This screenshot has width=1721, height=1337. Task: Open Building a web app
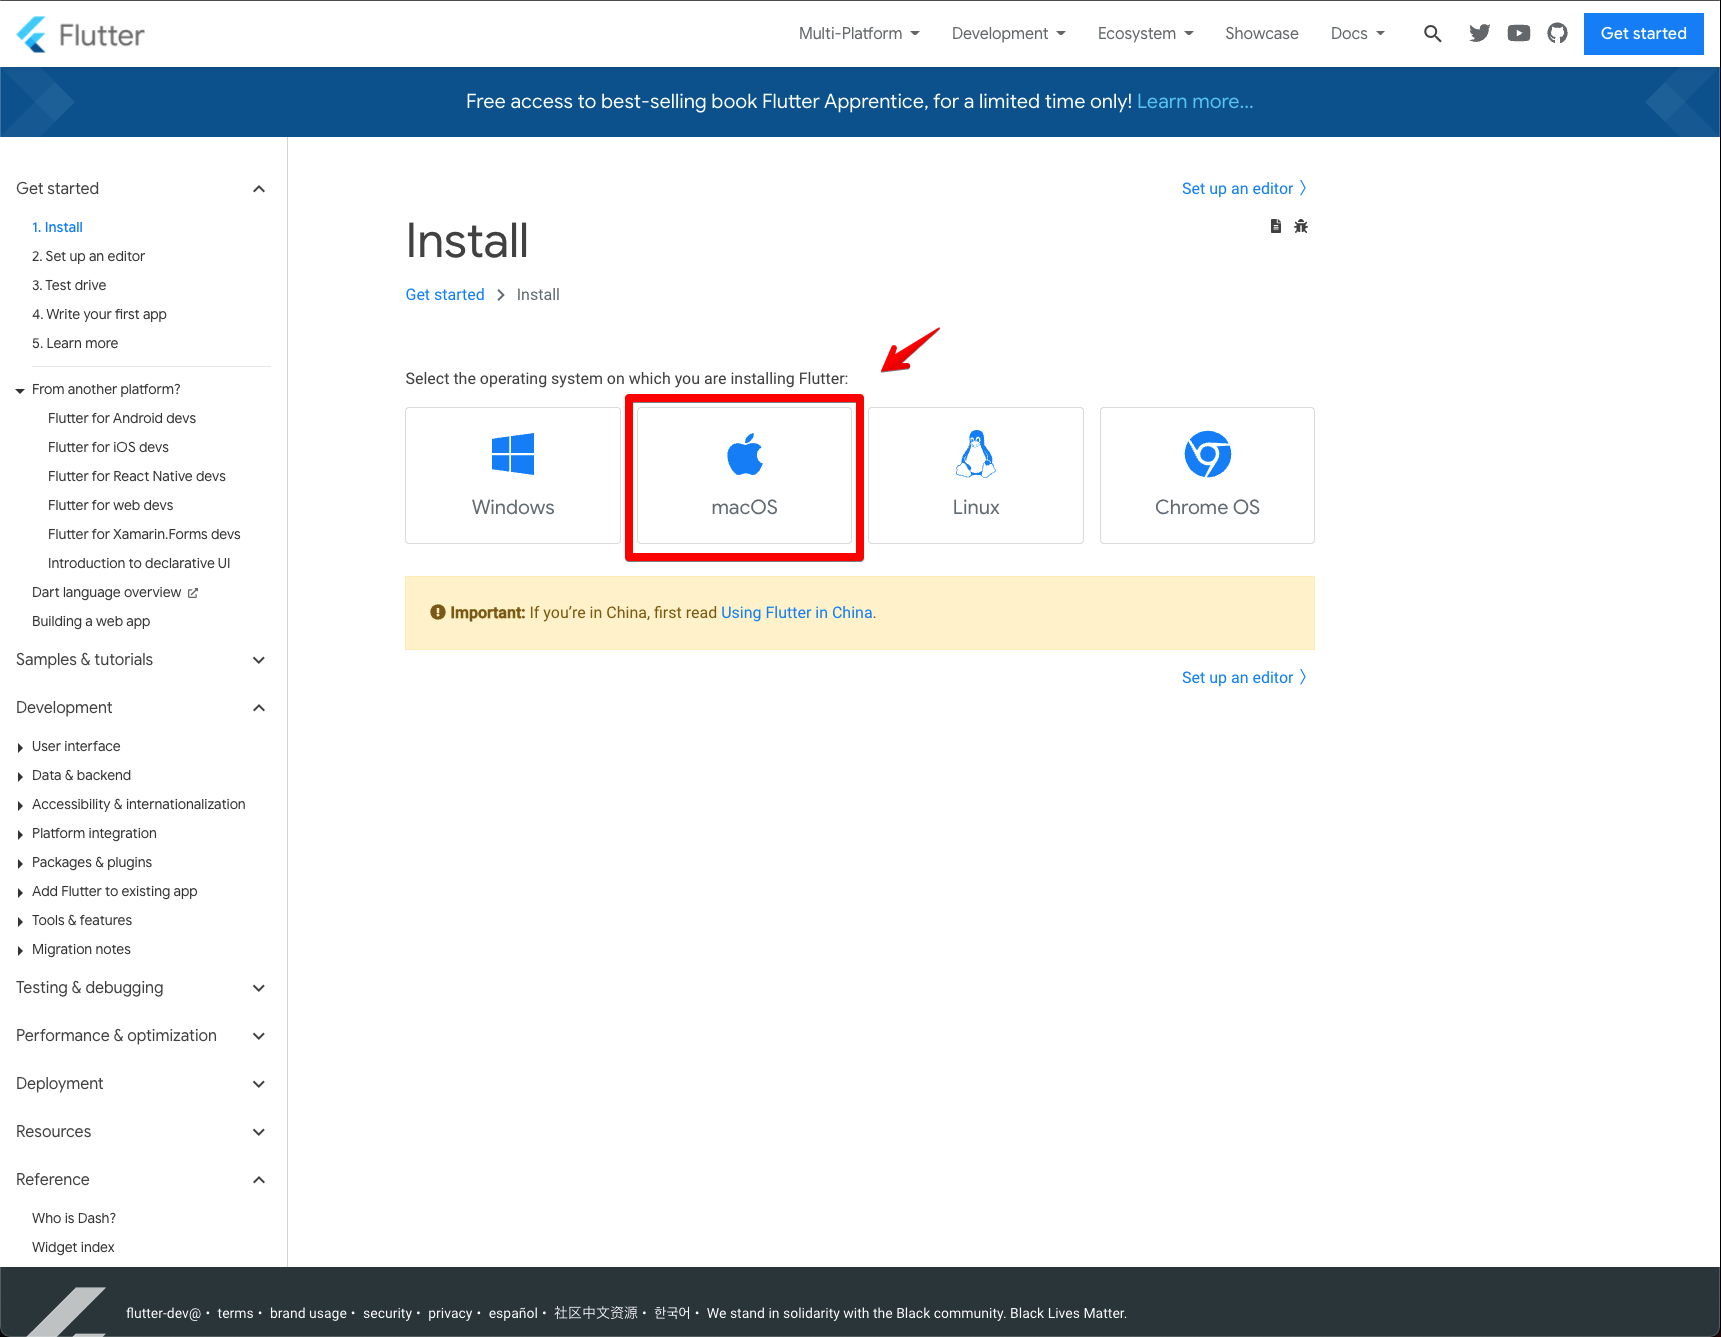(x=91, y=621)
